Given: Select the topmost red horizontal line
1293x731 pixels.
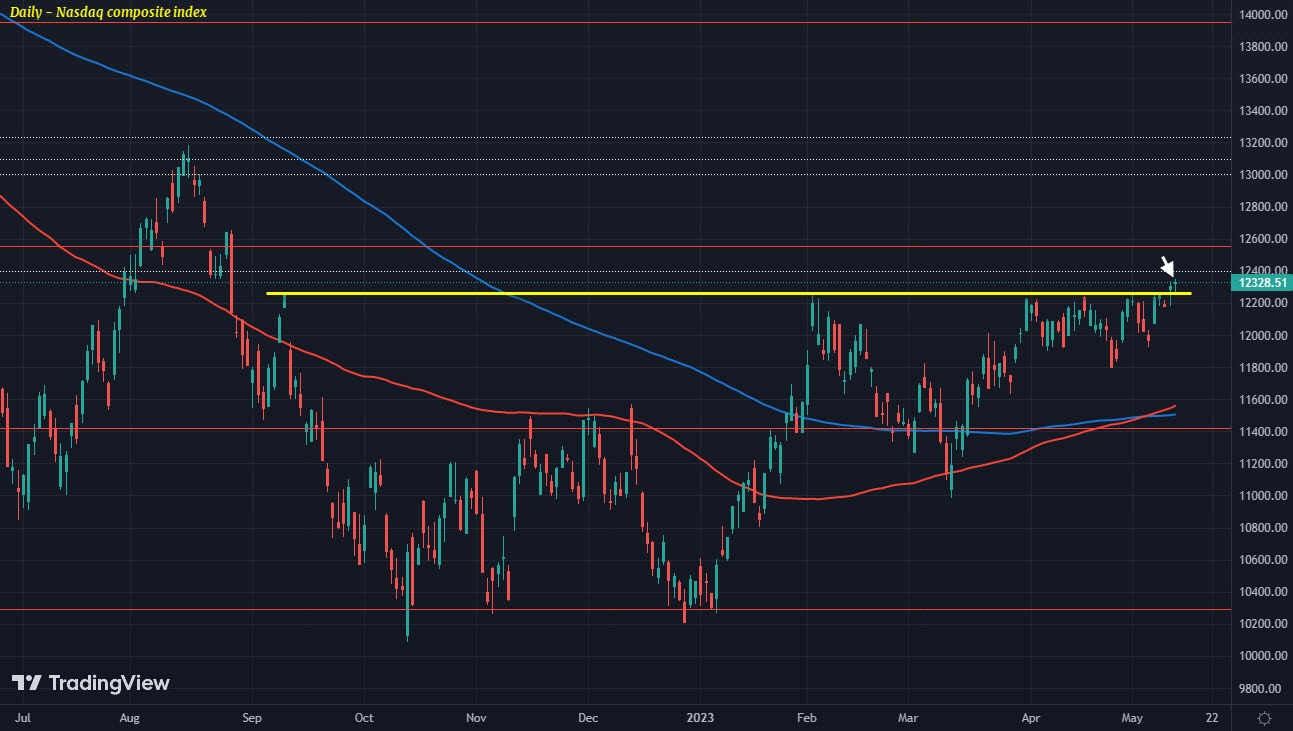Looking at the screenshot, I should pos(600,22).
